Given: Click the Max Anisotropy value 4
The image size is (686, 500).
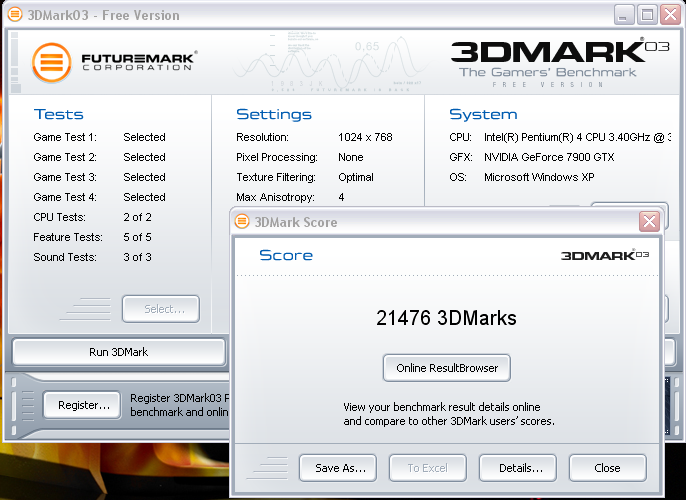Looking at the screenshot, I should point(341,197).
